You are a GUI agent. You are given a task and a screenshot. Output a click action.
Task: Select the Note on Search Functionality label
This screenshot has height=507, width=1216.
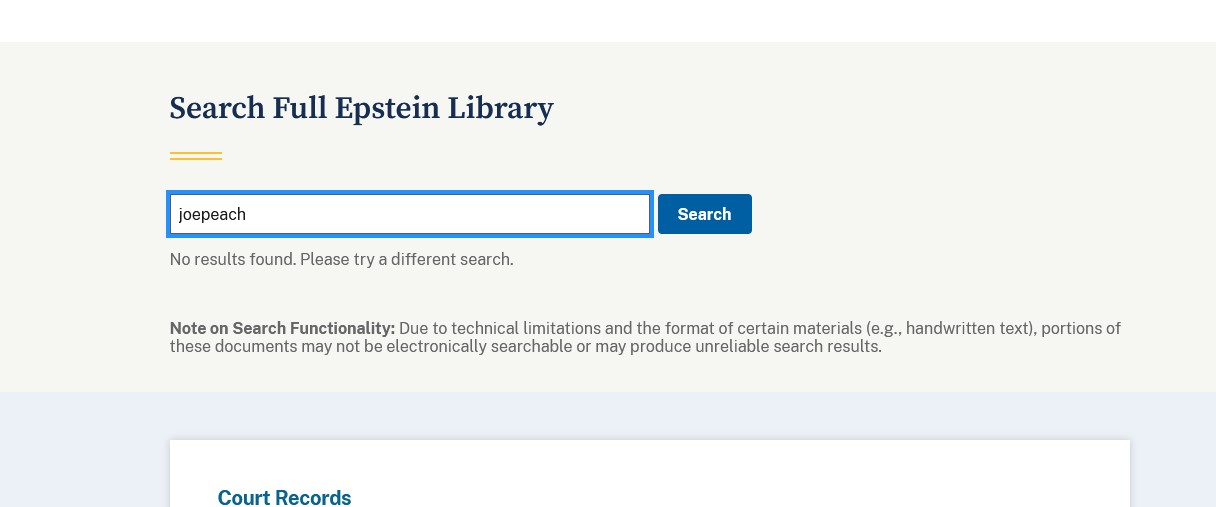282,328
